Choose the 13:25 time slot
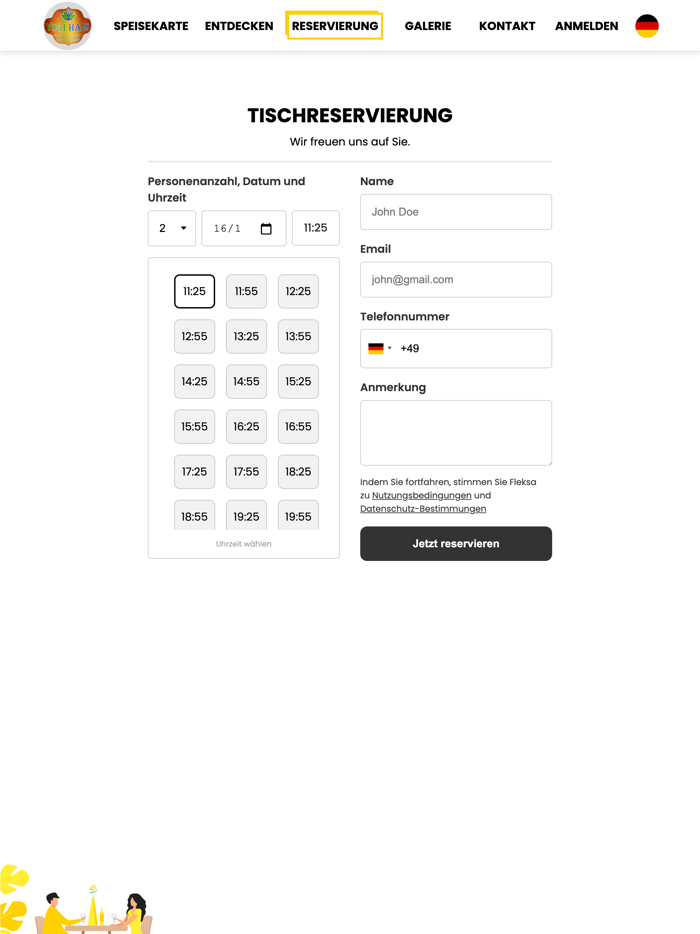 tap(246, 337)
